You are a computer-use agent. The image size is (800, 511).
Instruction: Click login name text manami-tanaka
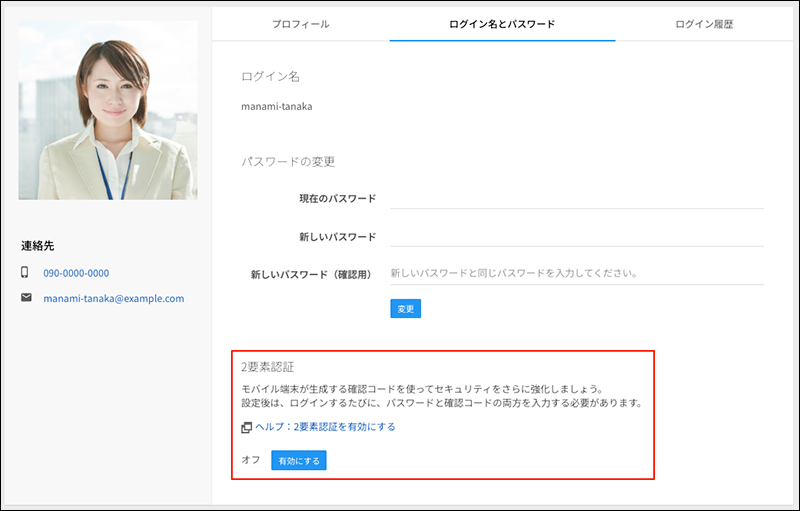(x=277, y=107)
